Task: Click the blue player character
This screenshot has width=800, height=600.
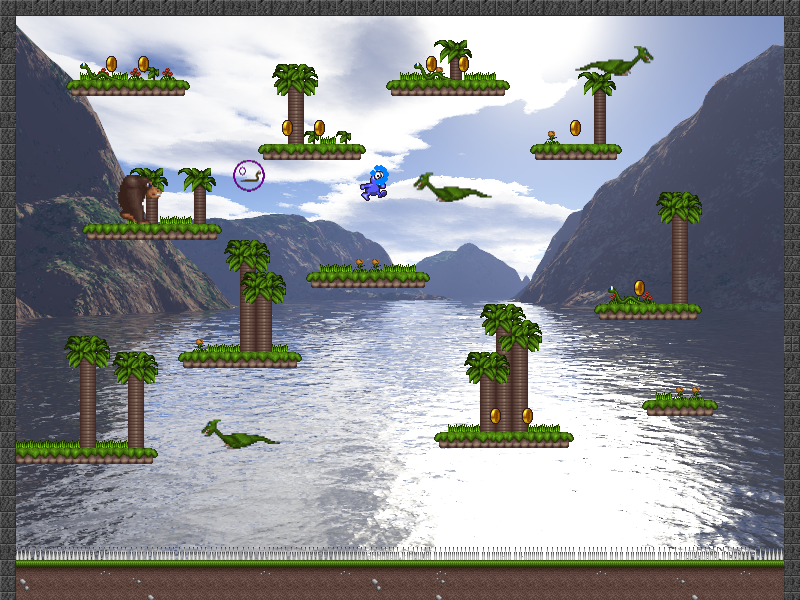Action: [375, 183]
